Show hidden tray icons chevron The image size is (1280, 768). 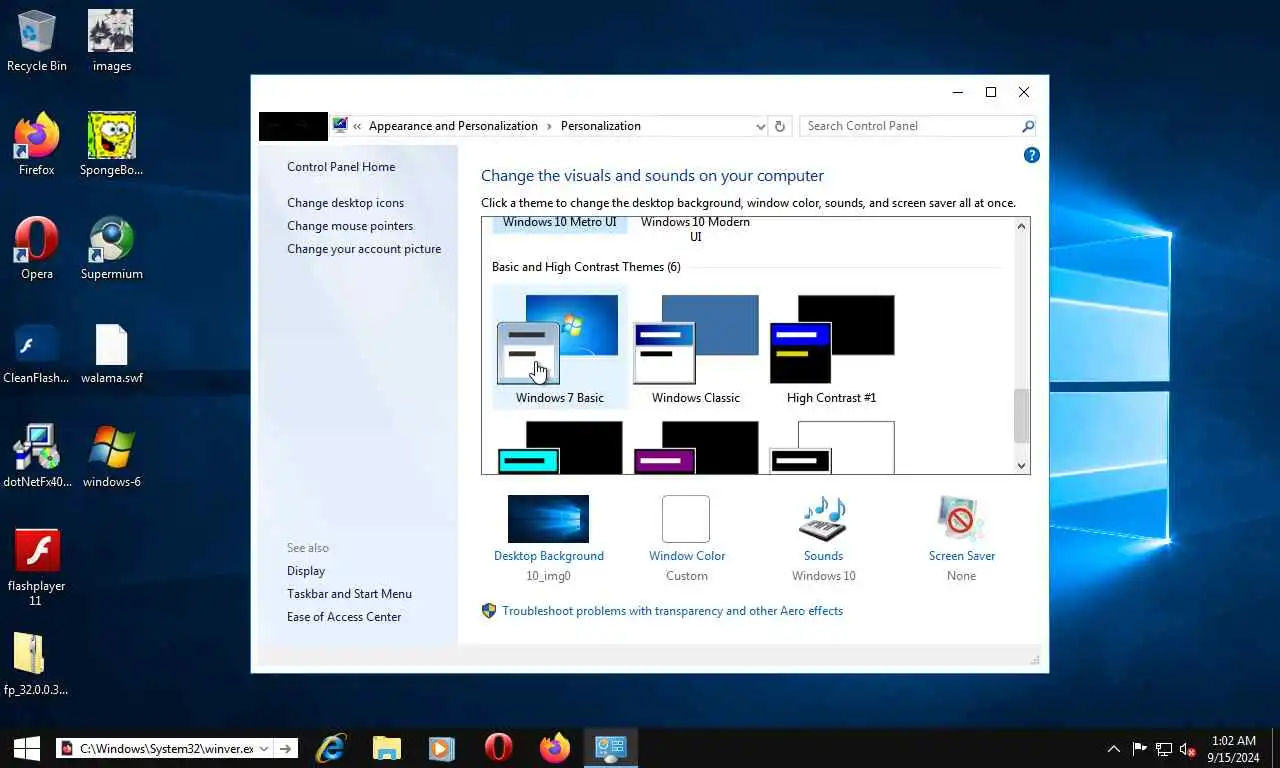click(1113, 749)
